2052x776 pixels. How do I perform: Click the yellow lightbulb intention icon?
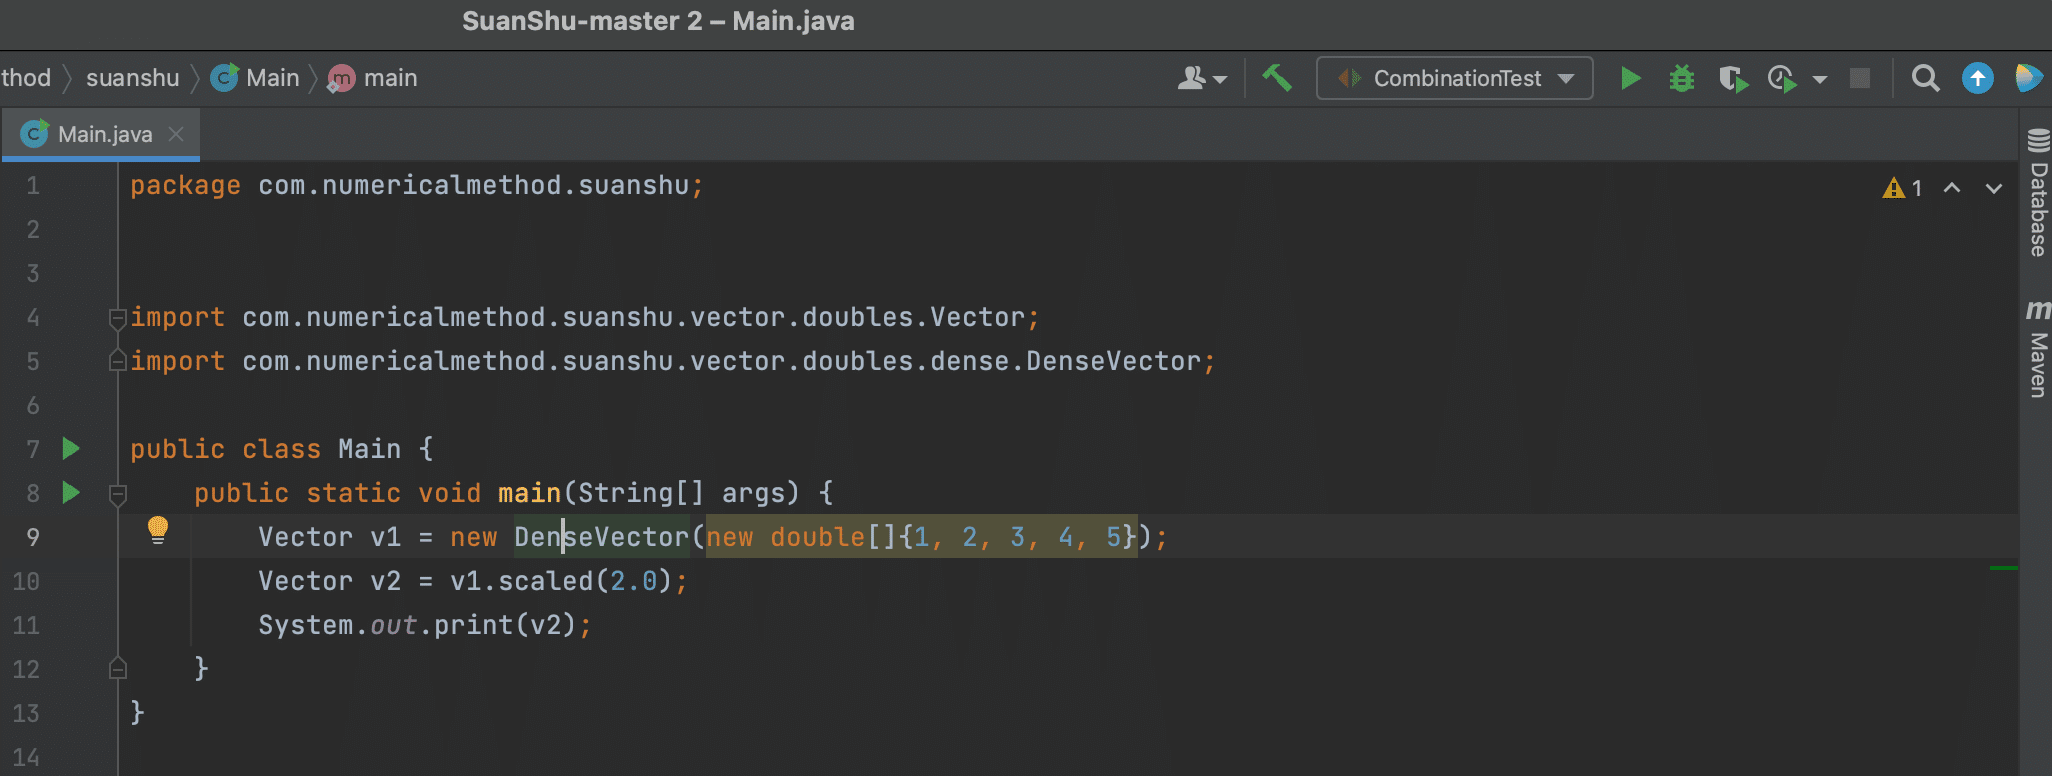click(158, 529)
